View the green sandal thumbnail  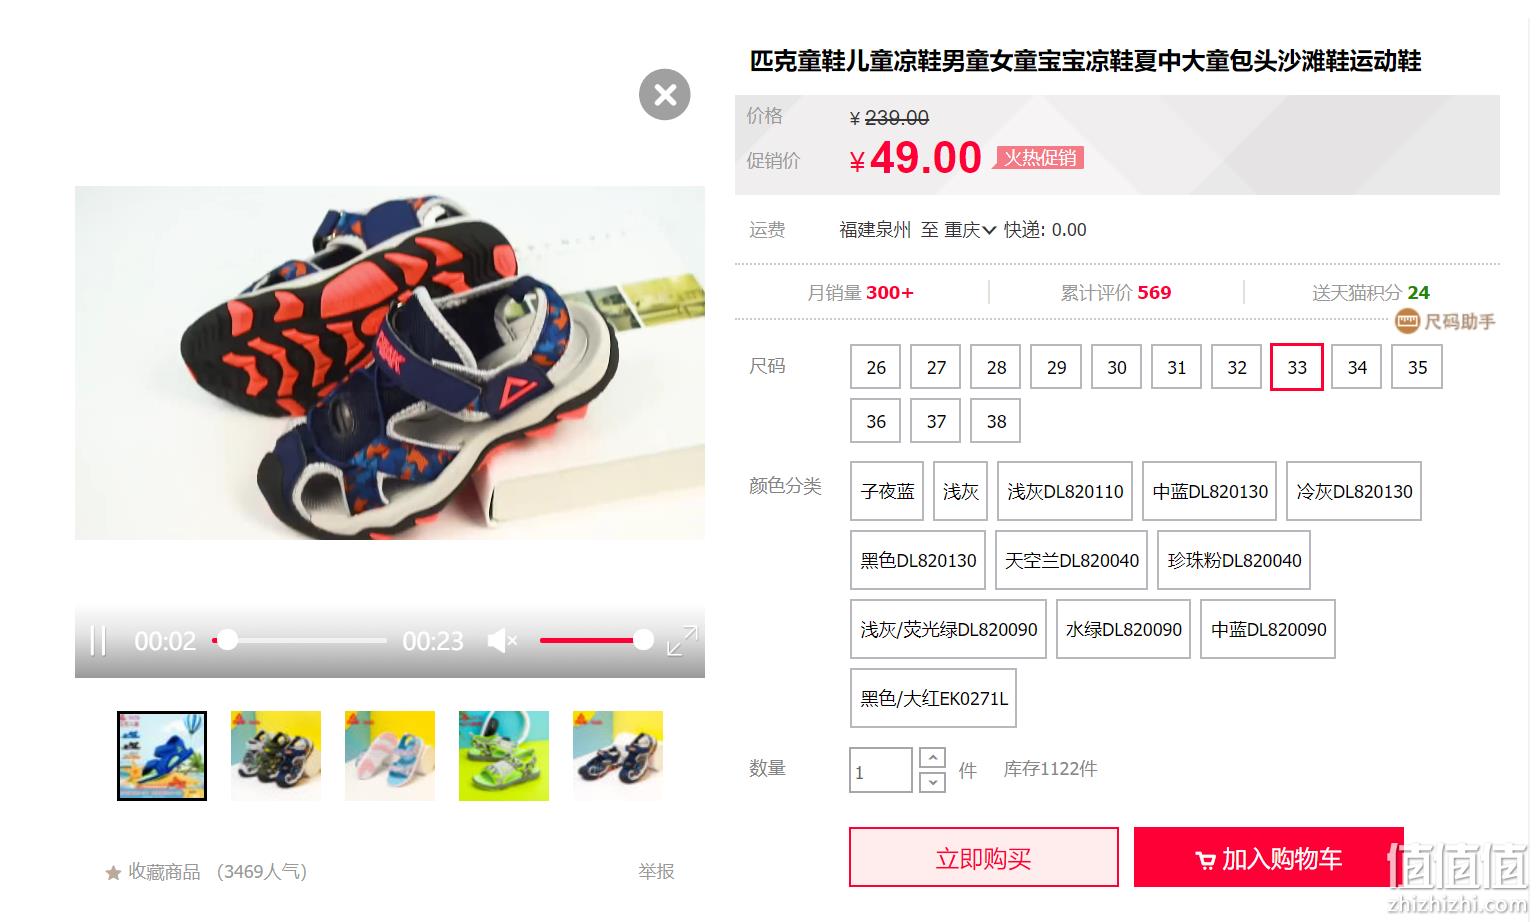(x=504, y=756)
